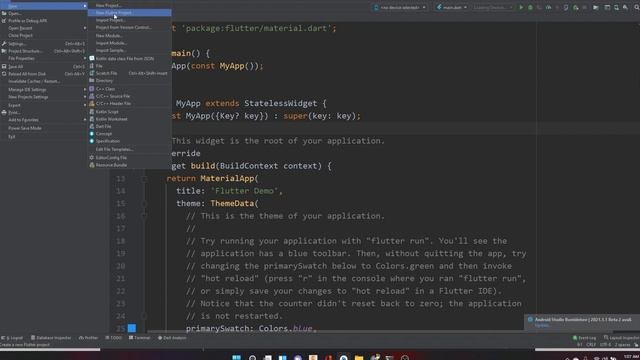This screenshot has width=640, height=360.
Task: Expand Manage IDE Settings submenu
Action: pyautogui.click(x=44, y=89)
